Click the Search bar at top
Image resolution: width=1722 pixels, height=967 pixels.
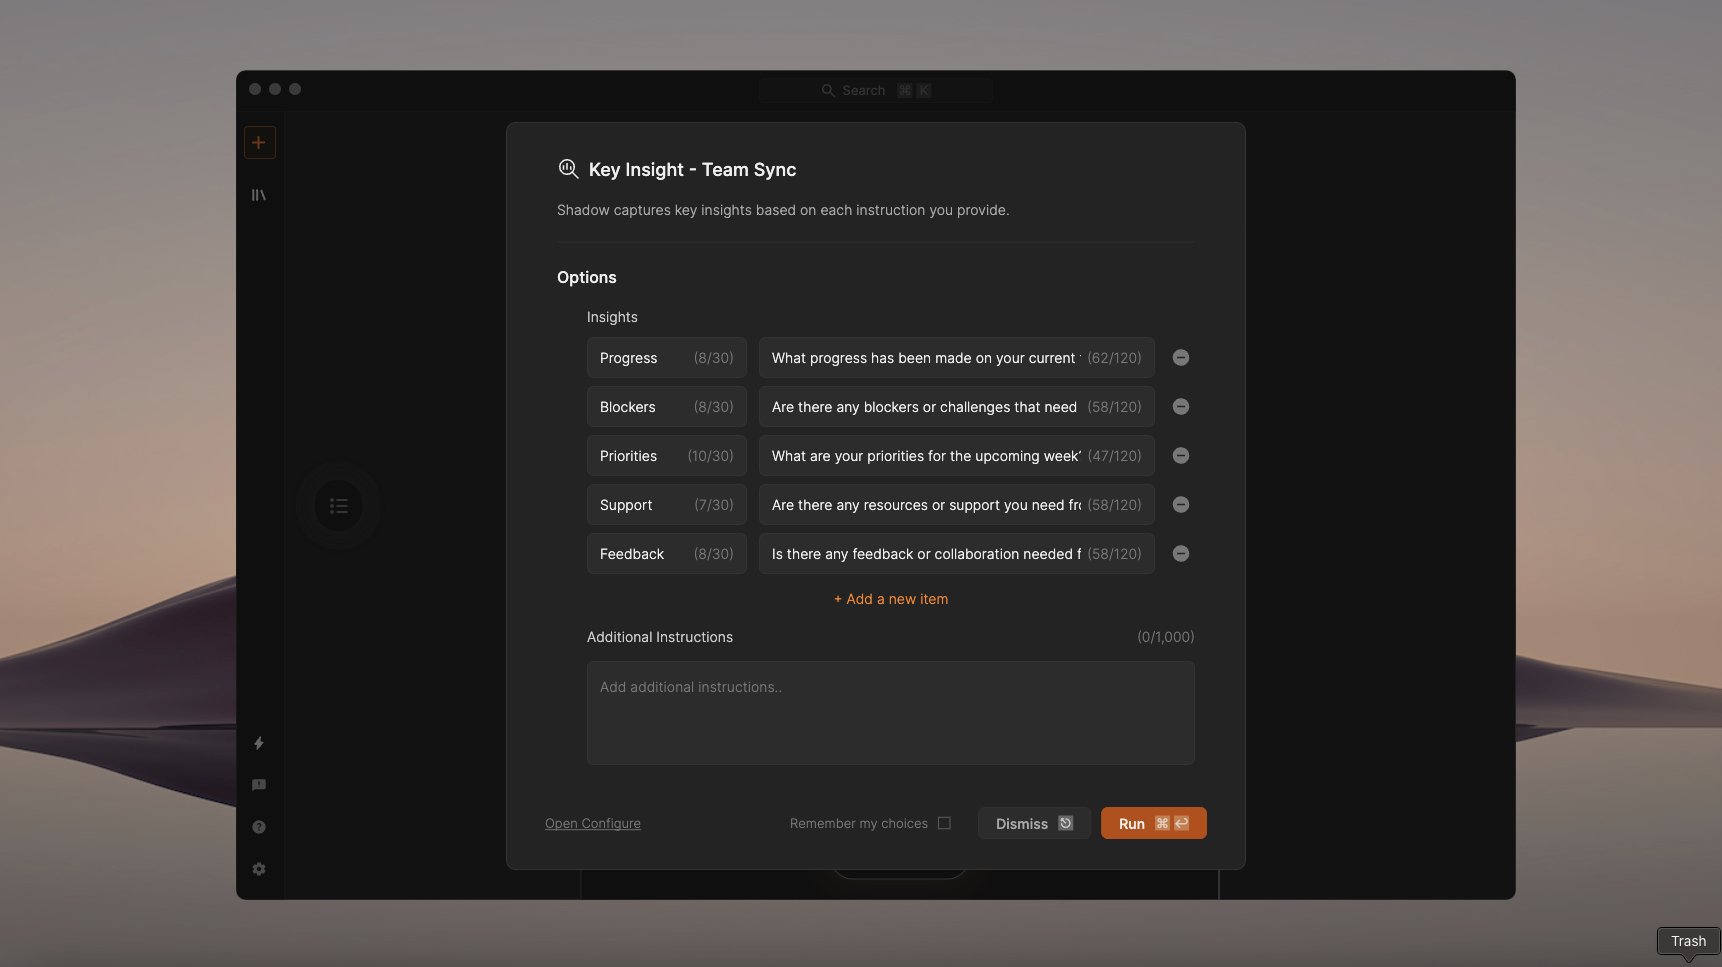[x=875, y=90]
